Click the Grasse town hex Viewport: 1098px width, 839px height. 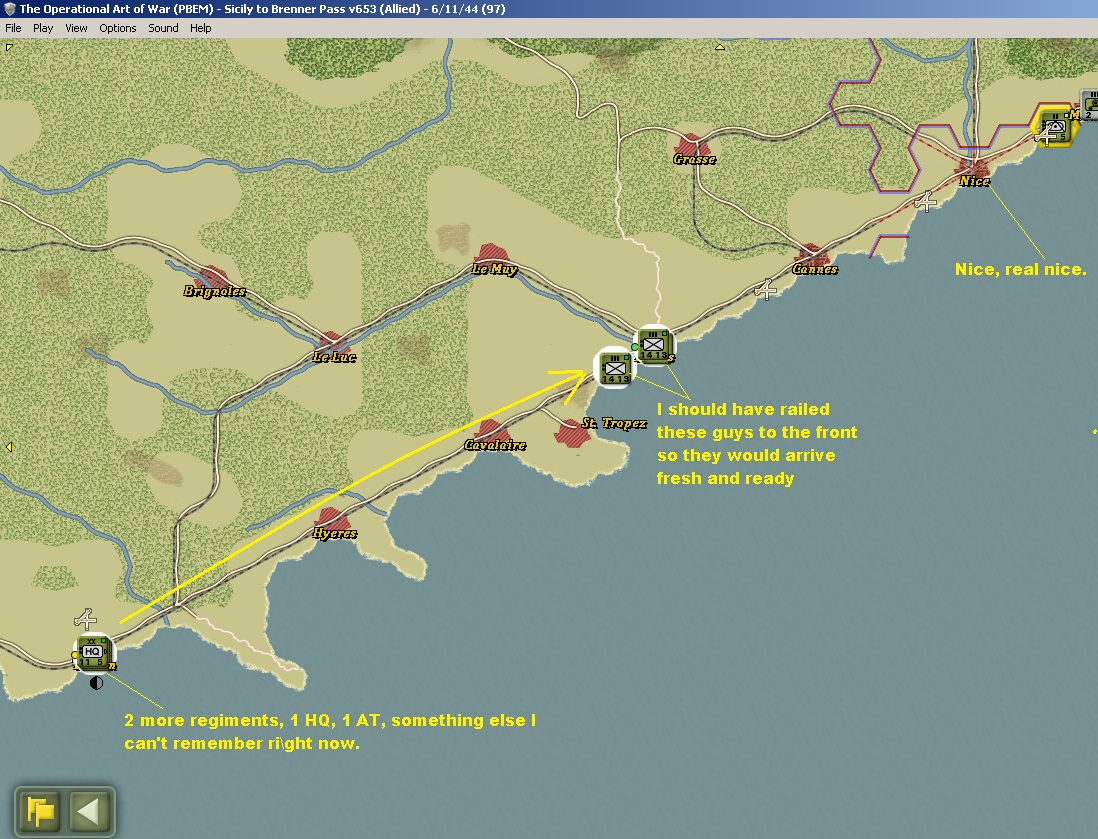[693, 147]
